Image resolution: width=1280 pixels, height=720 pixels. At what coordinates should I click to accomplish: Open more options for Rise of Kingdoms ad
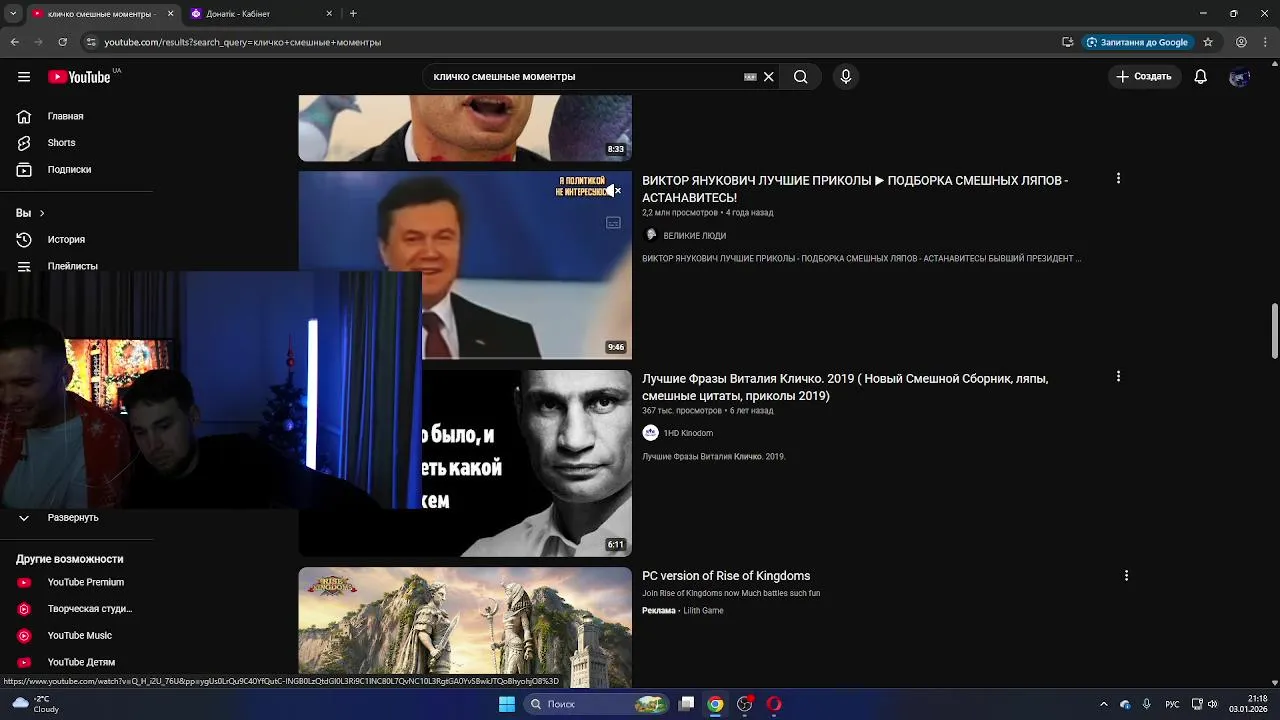[x=1126, y=576]
